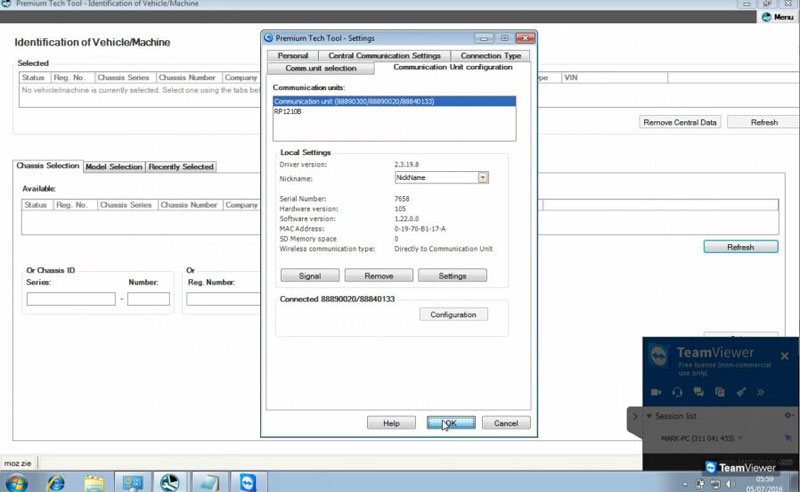Cancel the Settings dialog
Viewport: 800px width, 492px height.
pyautogui.click(x=506, y=423)
